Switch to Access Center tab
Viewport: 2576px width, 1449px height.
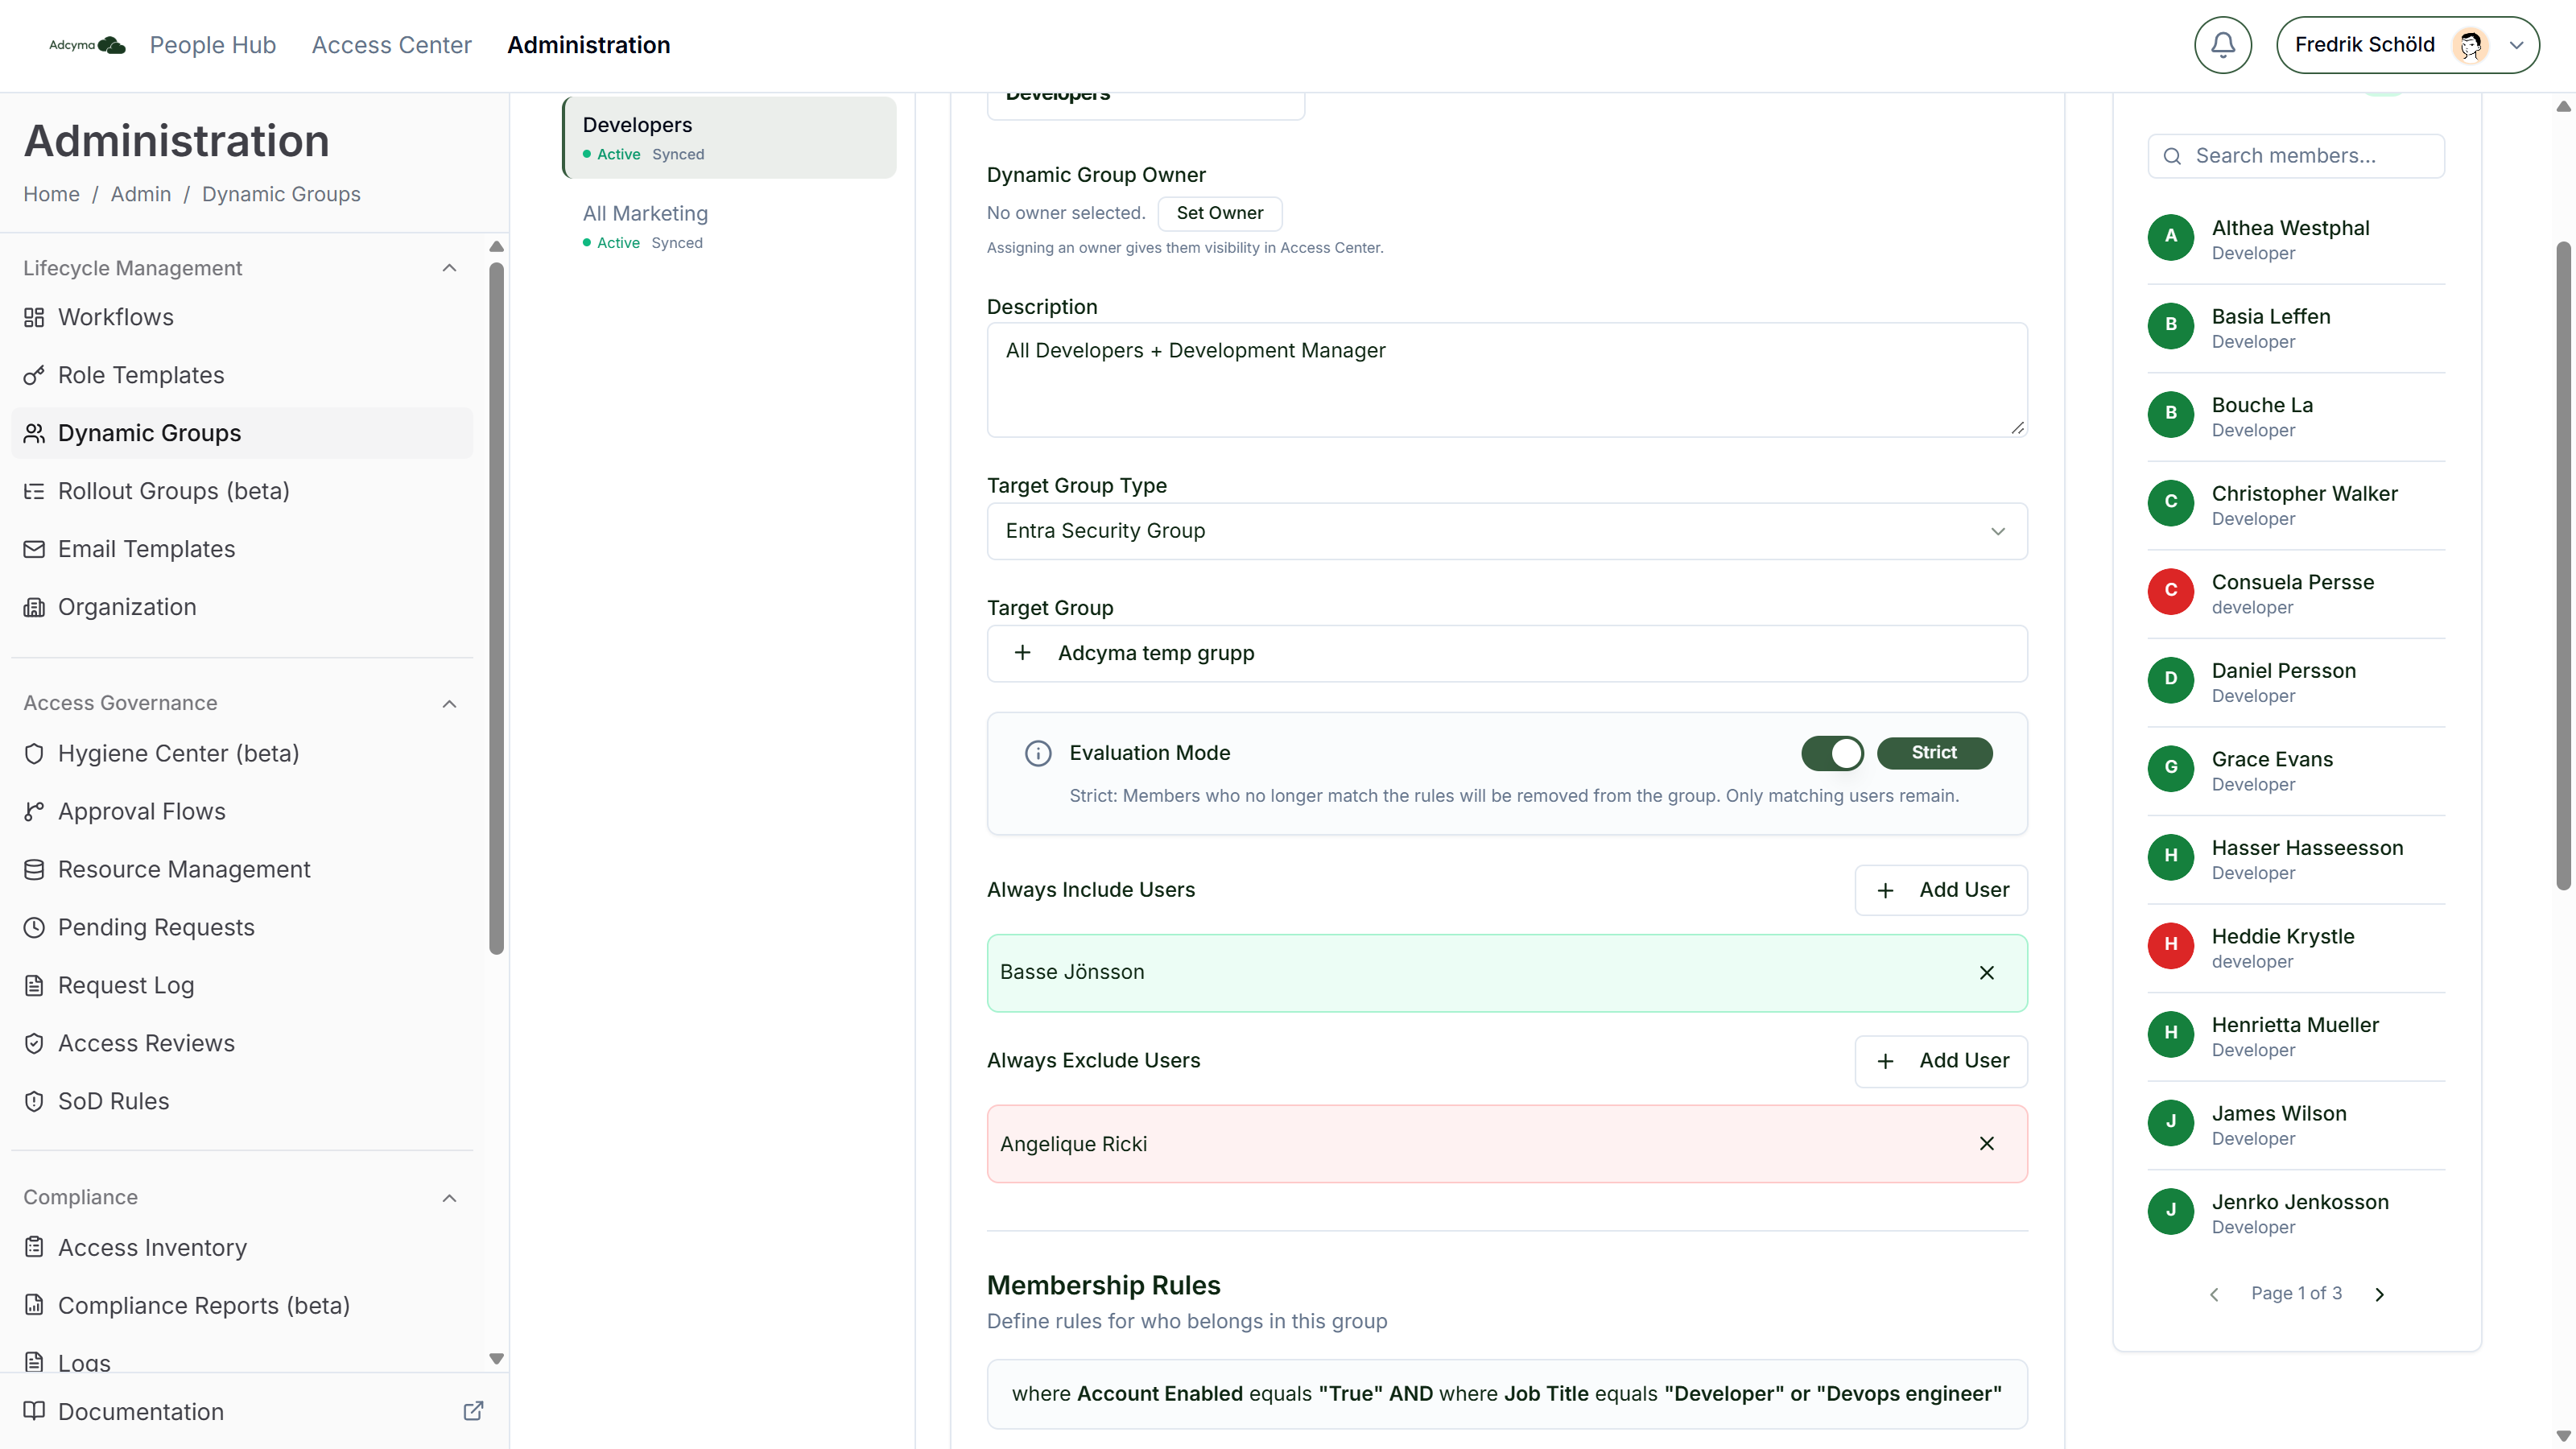tap(391, 45)
